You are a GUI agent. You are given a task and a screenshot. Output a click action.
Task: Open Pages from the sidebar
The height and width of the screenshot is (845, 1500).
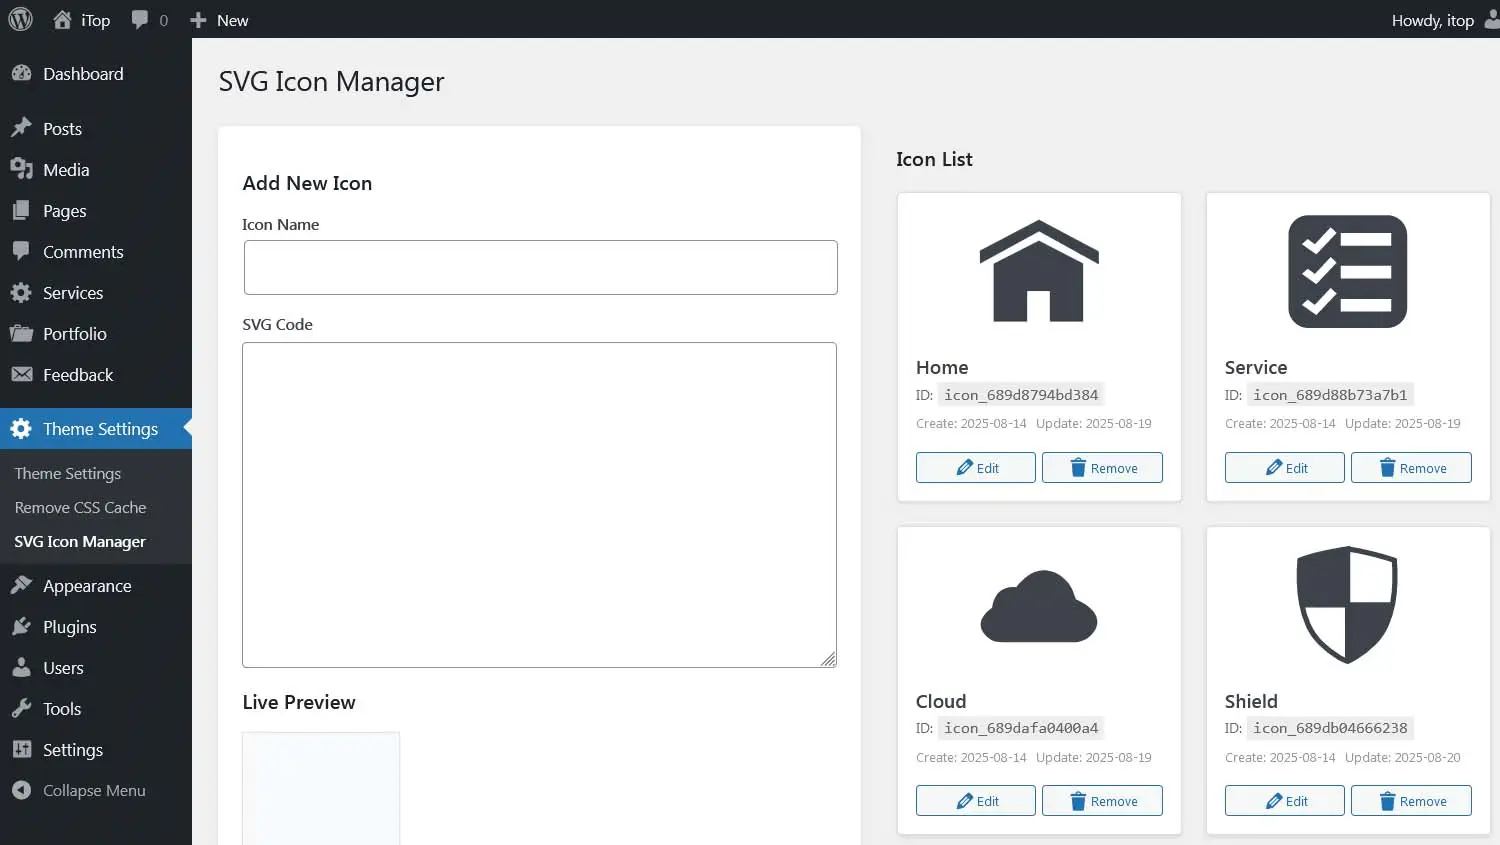click(96, 210)
